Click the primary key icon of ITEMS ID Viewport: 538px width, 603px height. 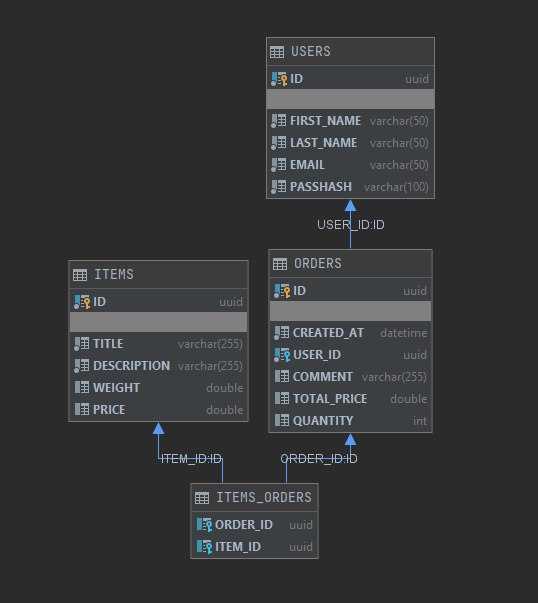click(x=82, y=302)
